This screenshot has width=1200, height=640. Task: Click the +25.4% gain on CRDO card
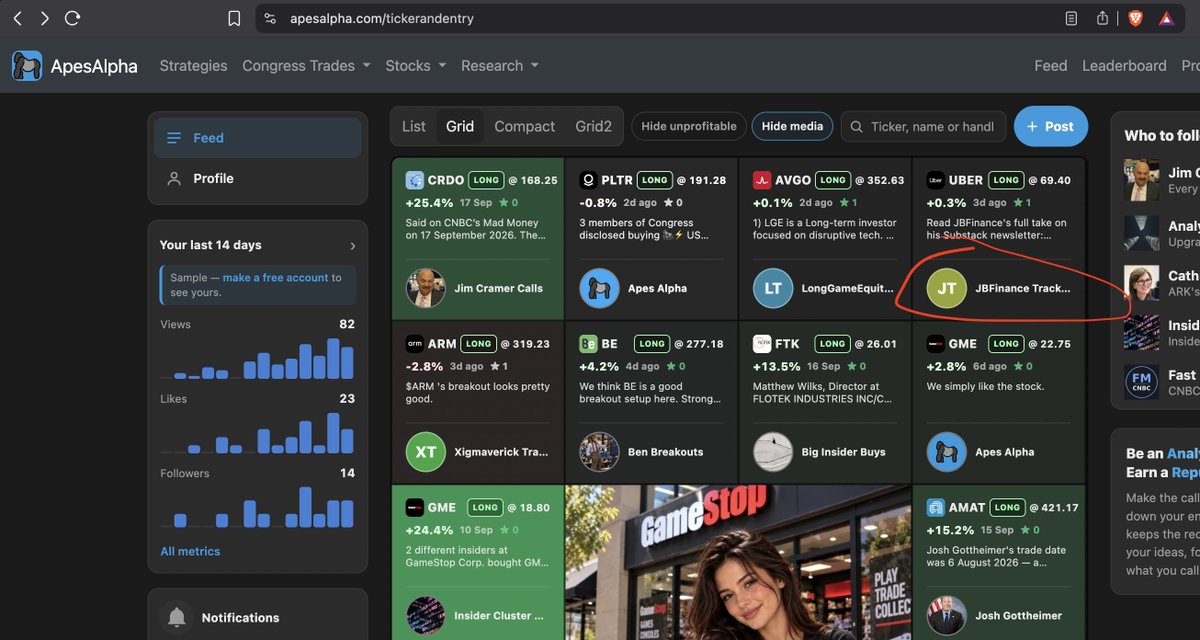click(x=429, y=202)
